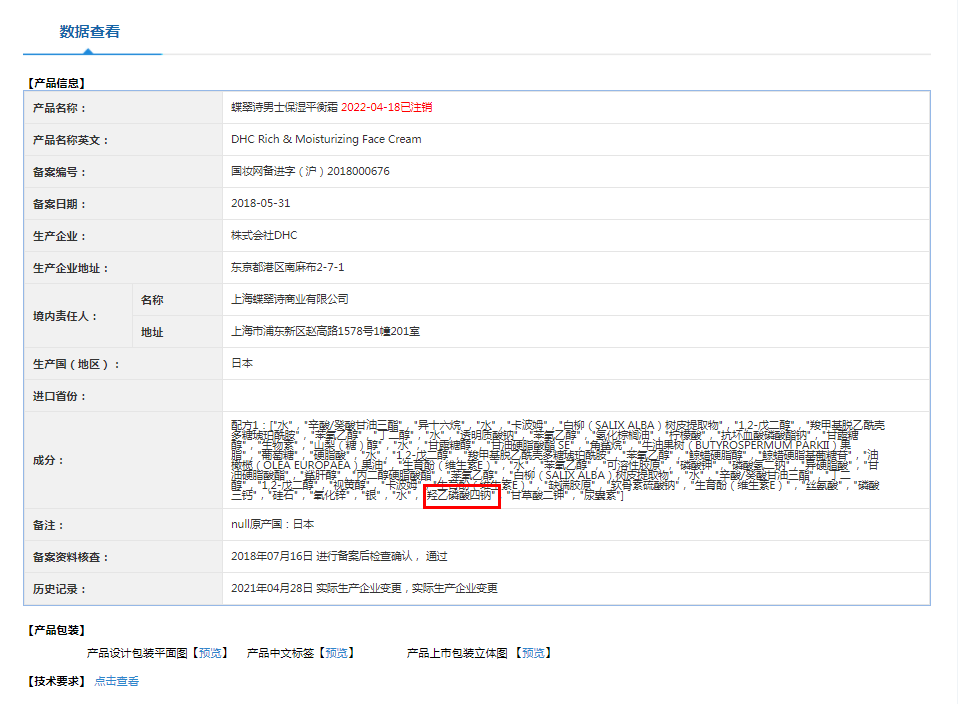Select address 东京都港区南麻布2-7-1
The width and height of the screenshot is (958, 704).
(288, 268)
